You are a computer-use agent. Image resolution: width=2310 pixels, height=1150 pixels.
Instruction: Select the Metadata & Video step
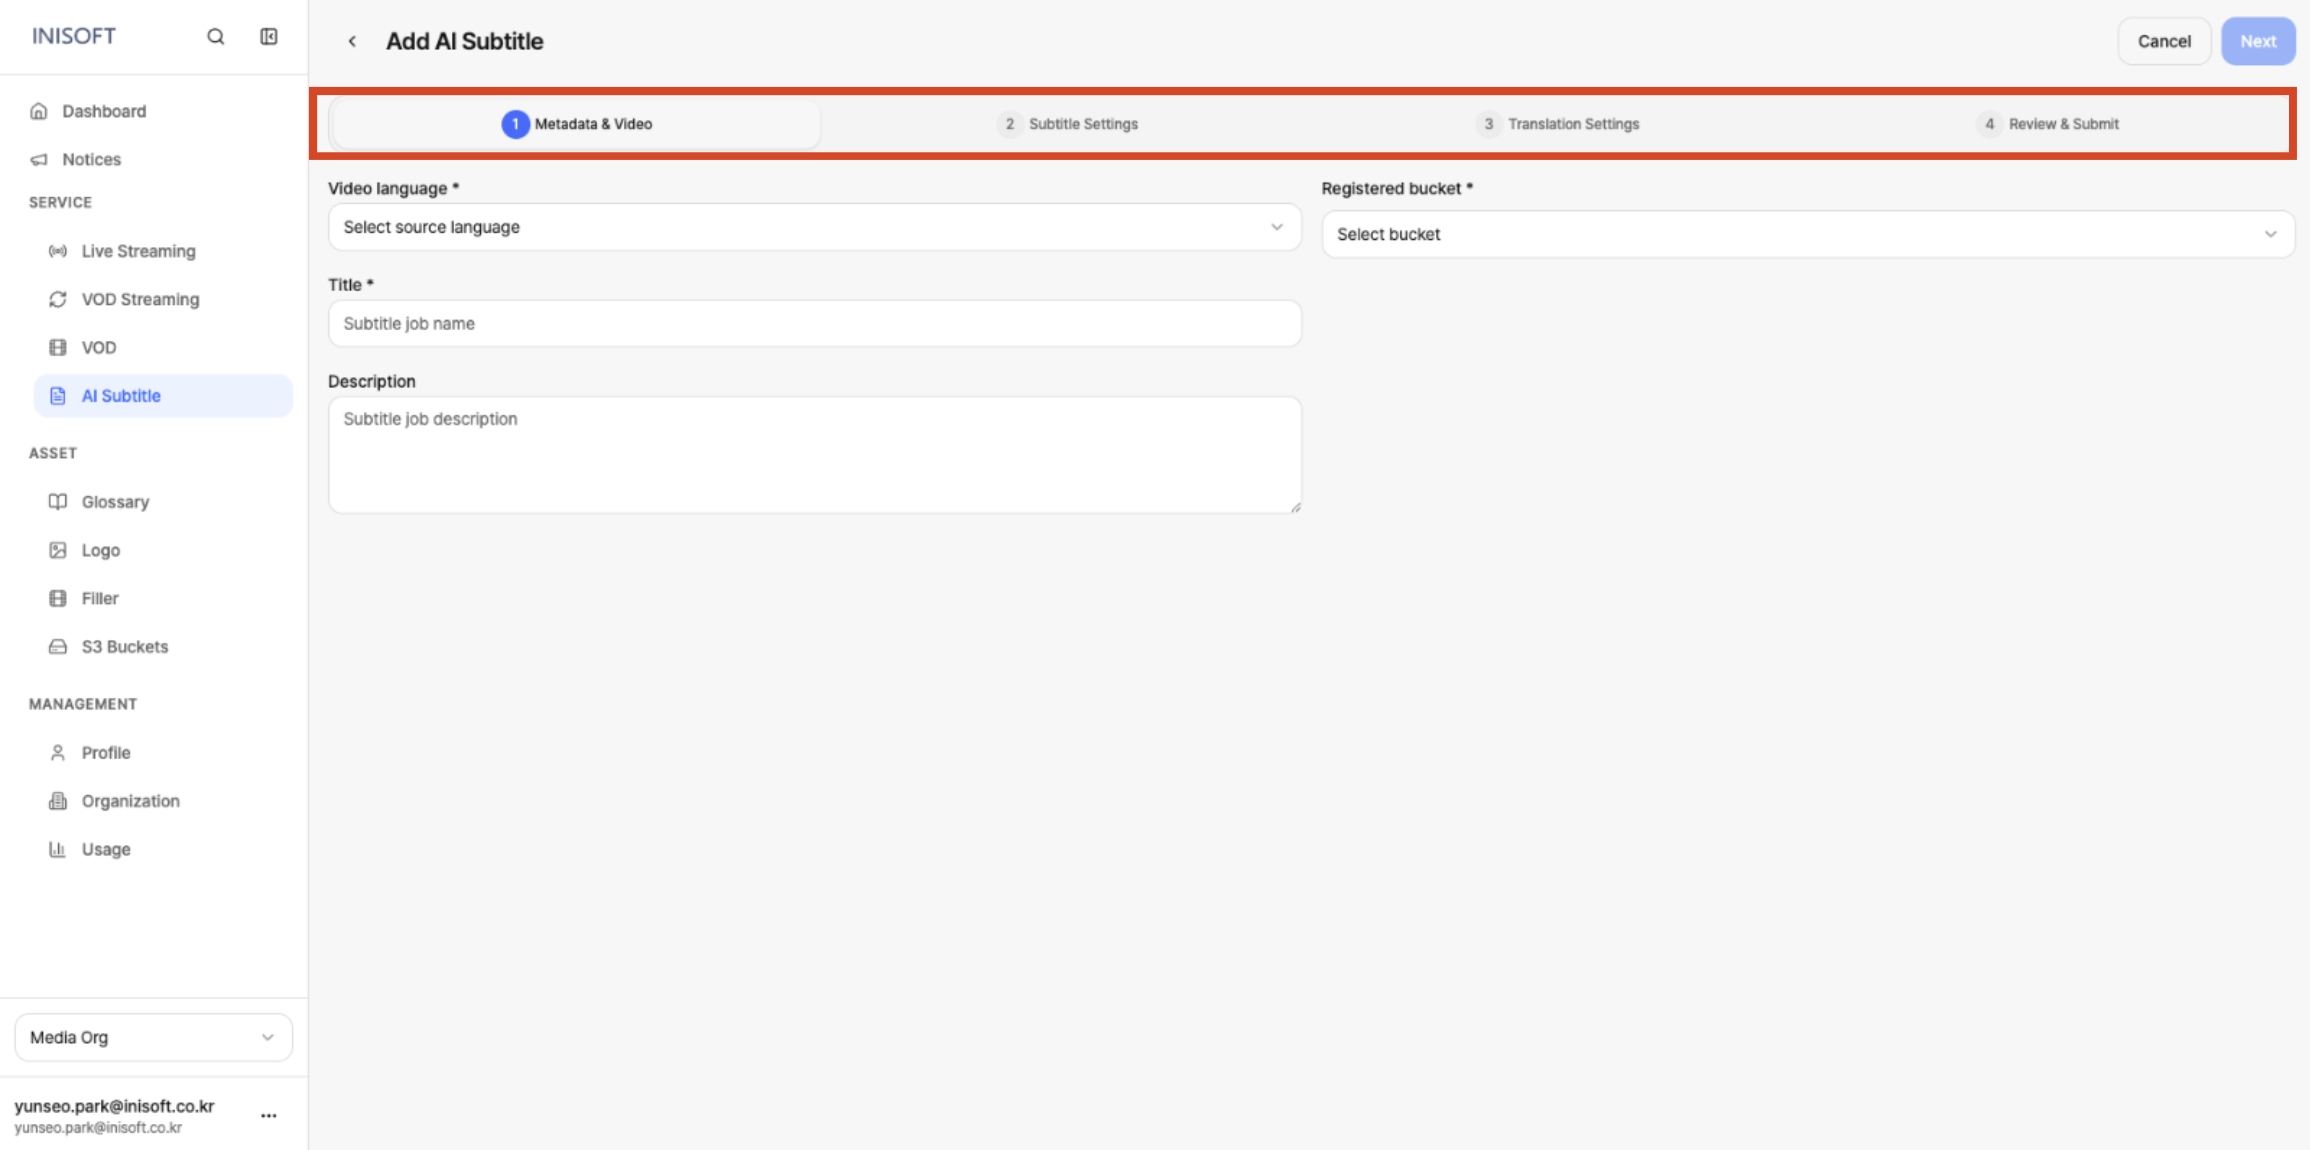coord(576,124)
